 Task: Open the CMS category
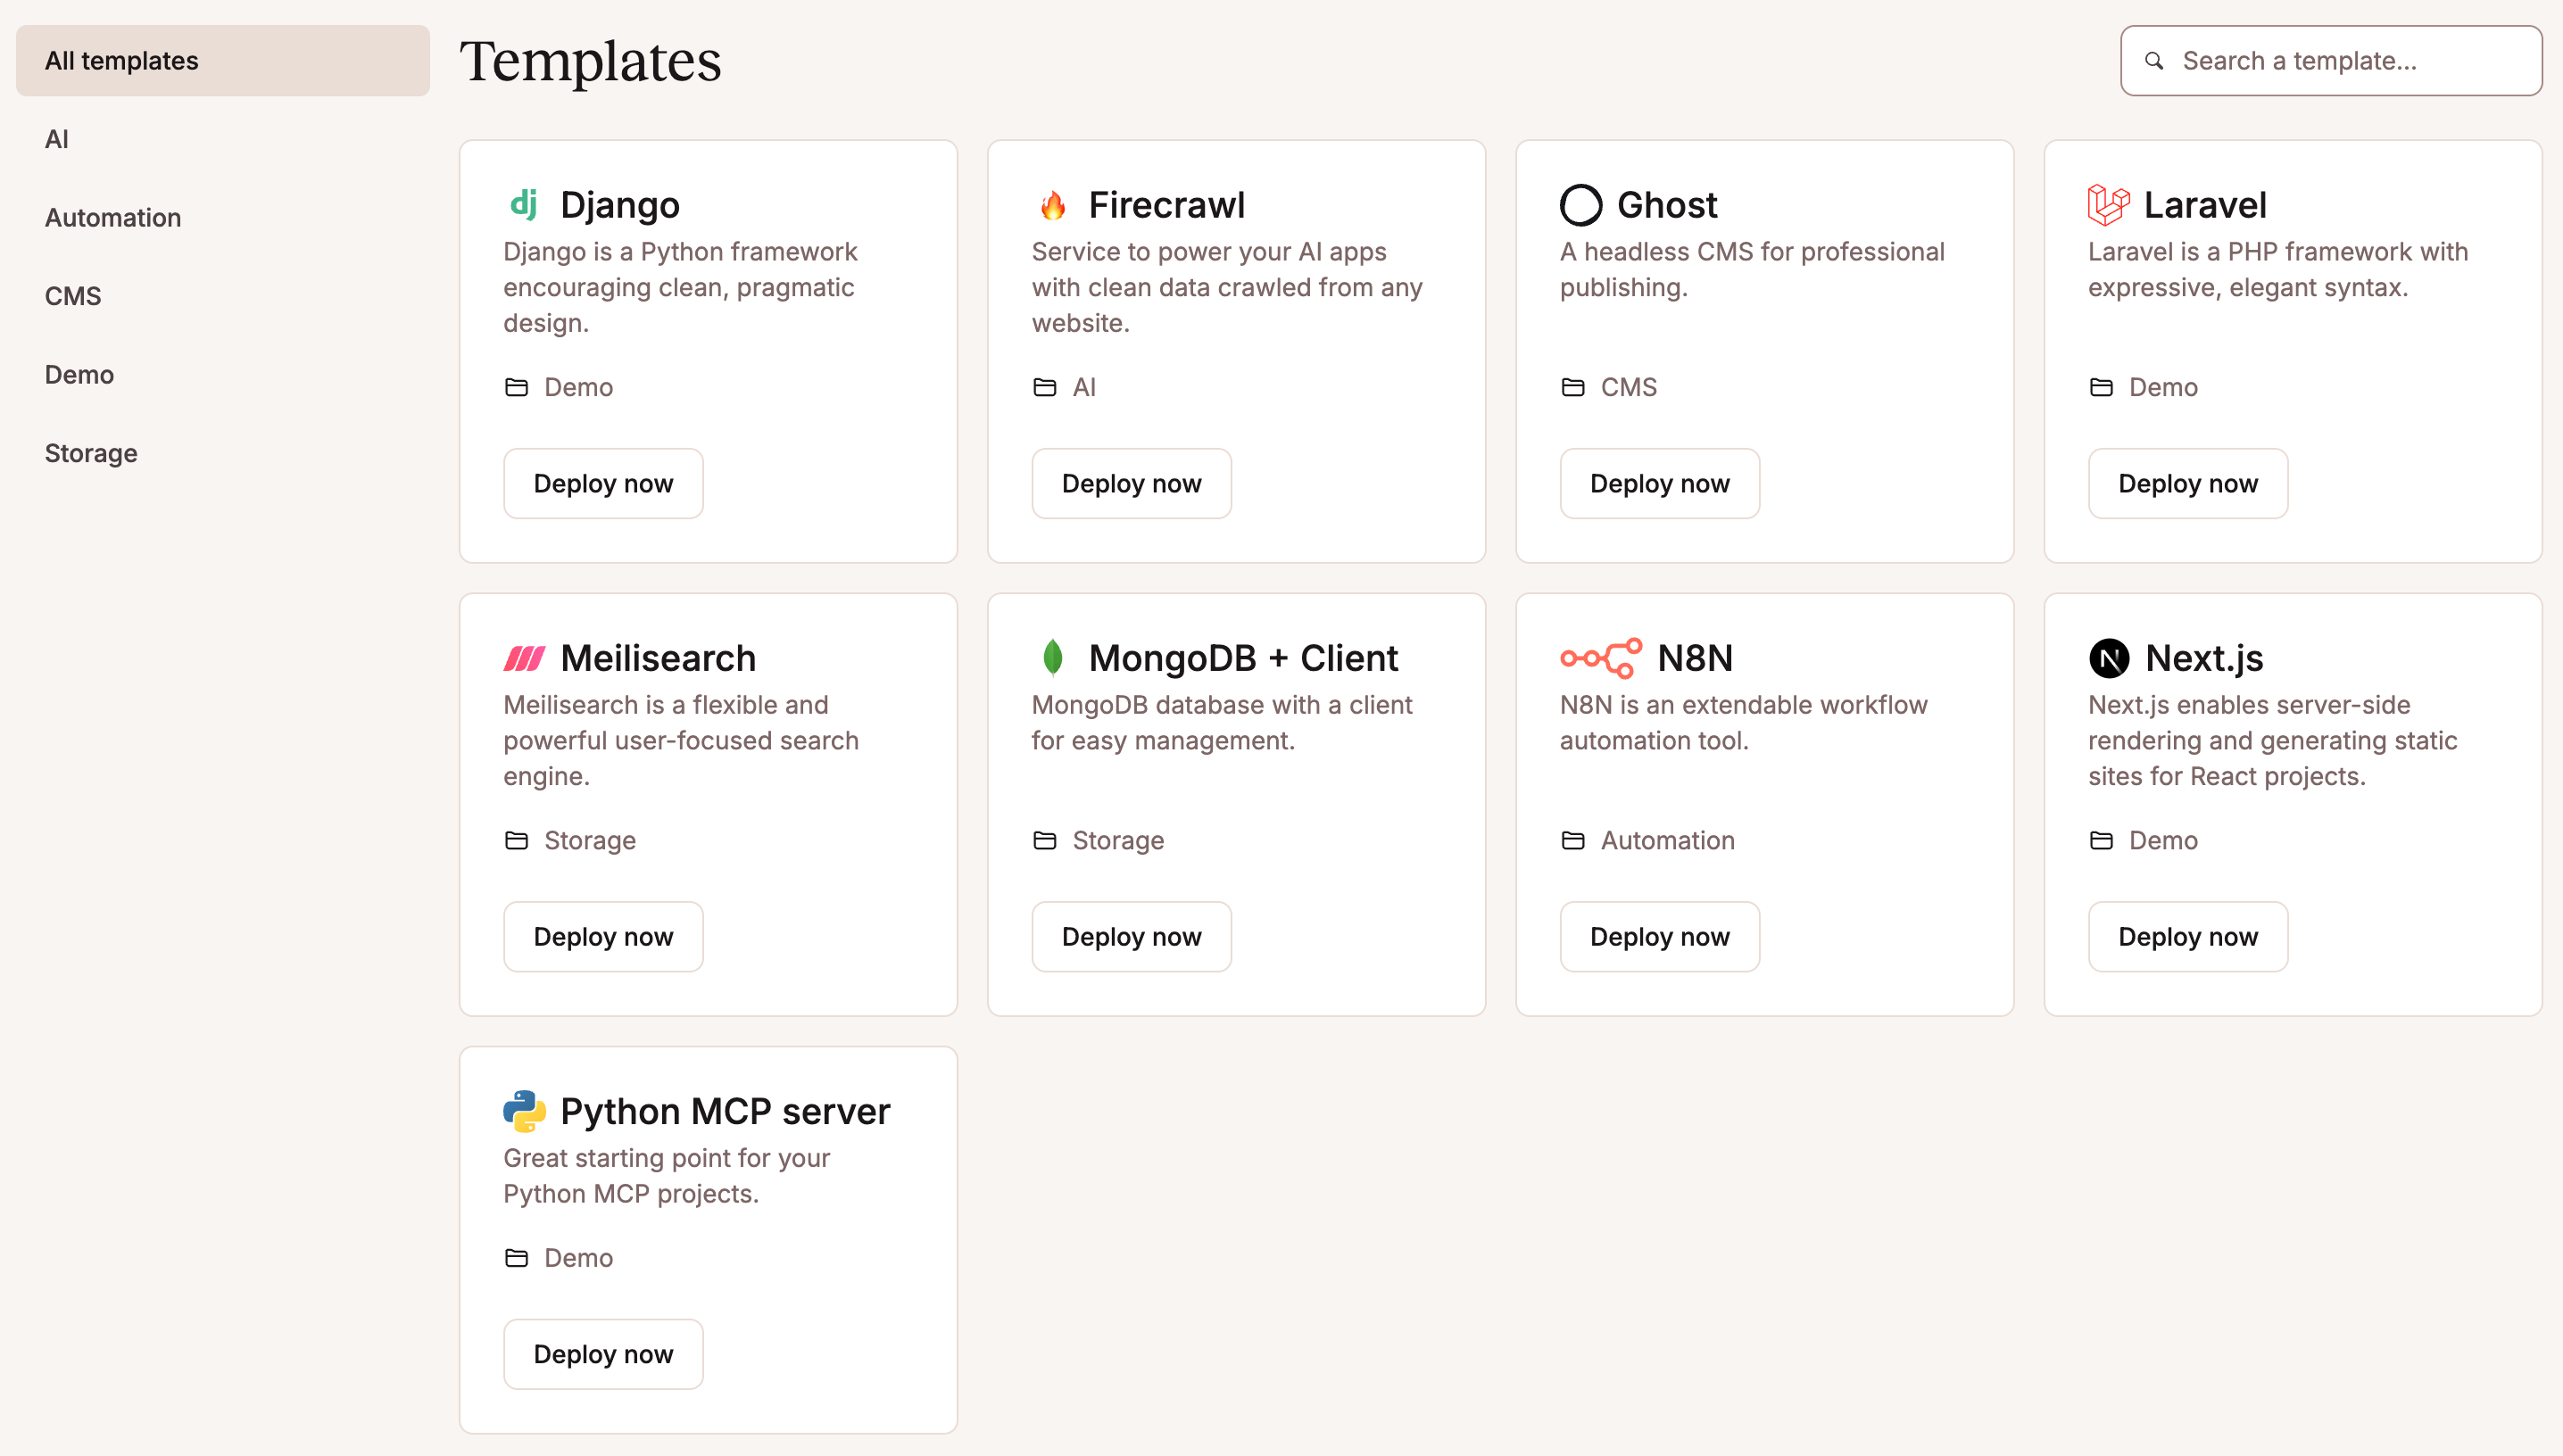click(73, 296)
